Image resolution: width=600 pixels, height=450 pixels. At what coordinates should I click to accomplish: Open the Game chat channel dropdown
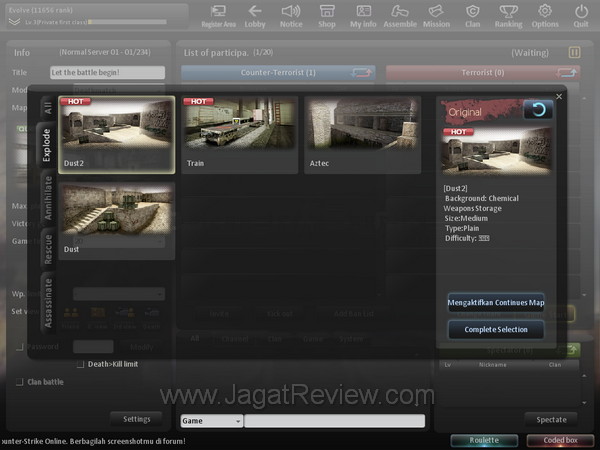point(211,421)
